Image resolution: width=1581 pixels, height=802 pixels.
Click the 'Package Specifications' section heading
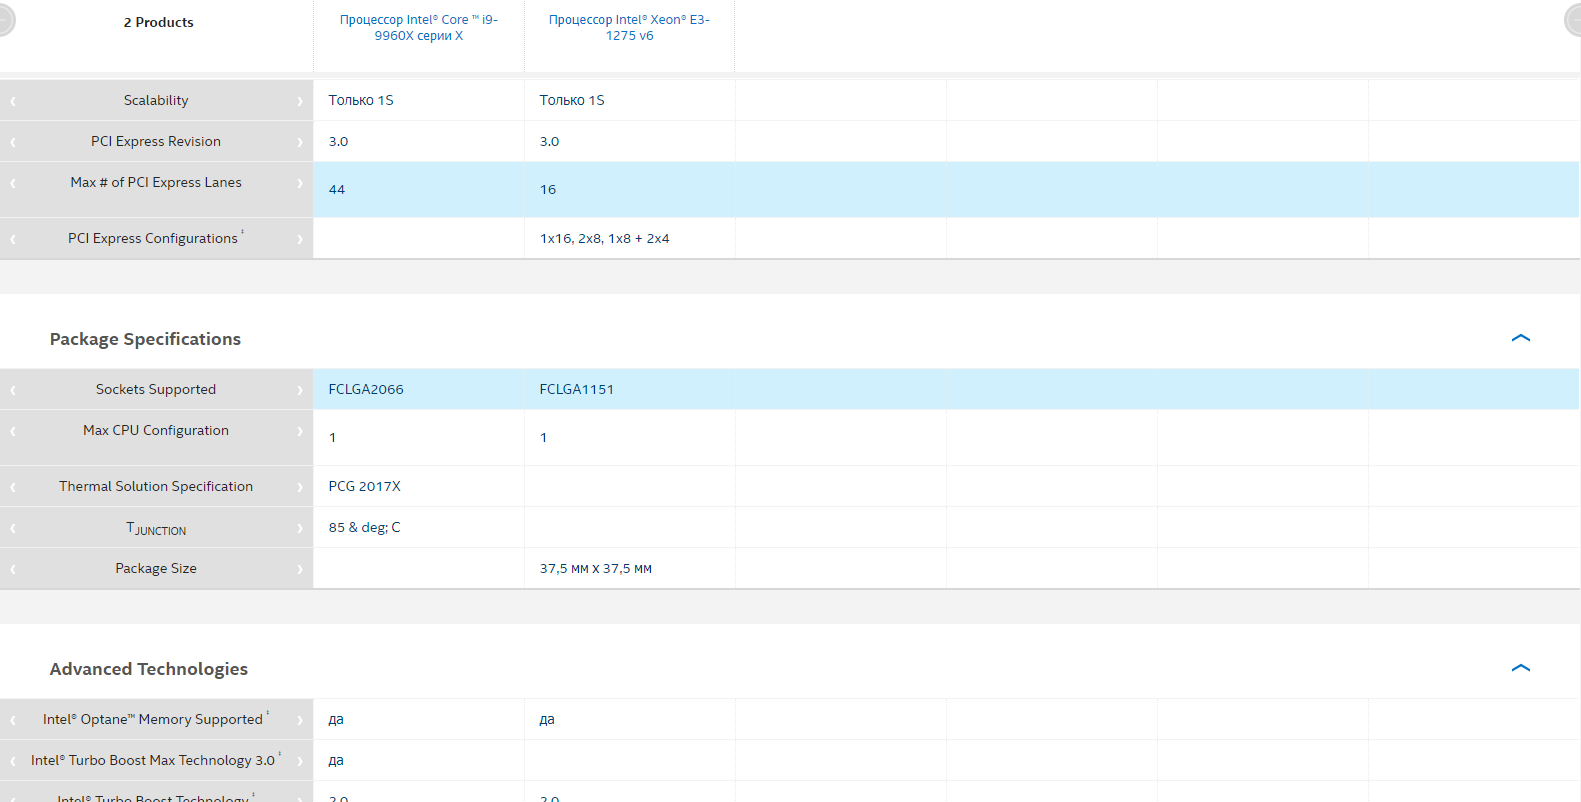coord(145,339)
